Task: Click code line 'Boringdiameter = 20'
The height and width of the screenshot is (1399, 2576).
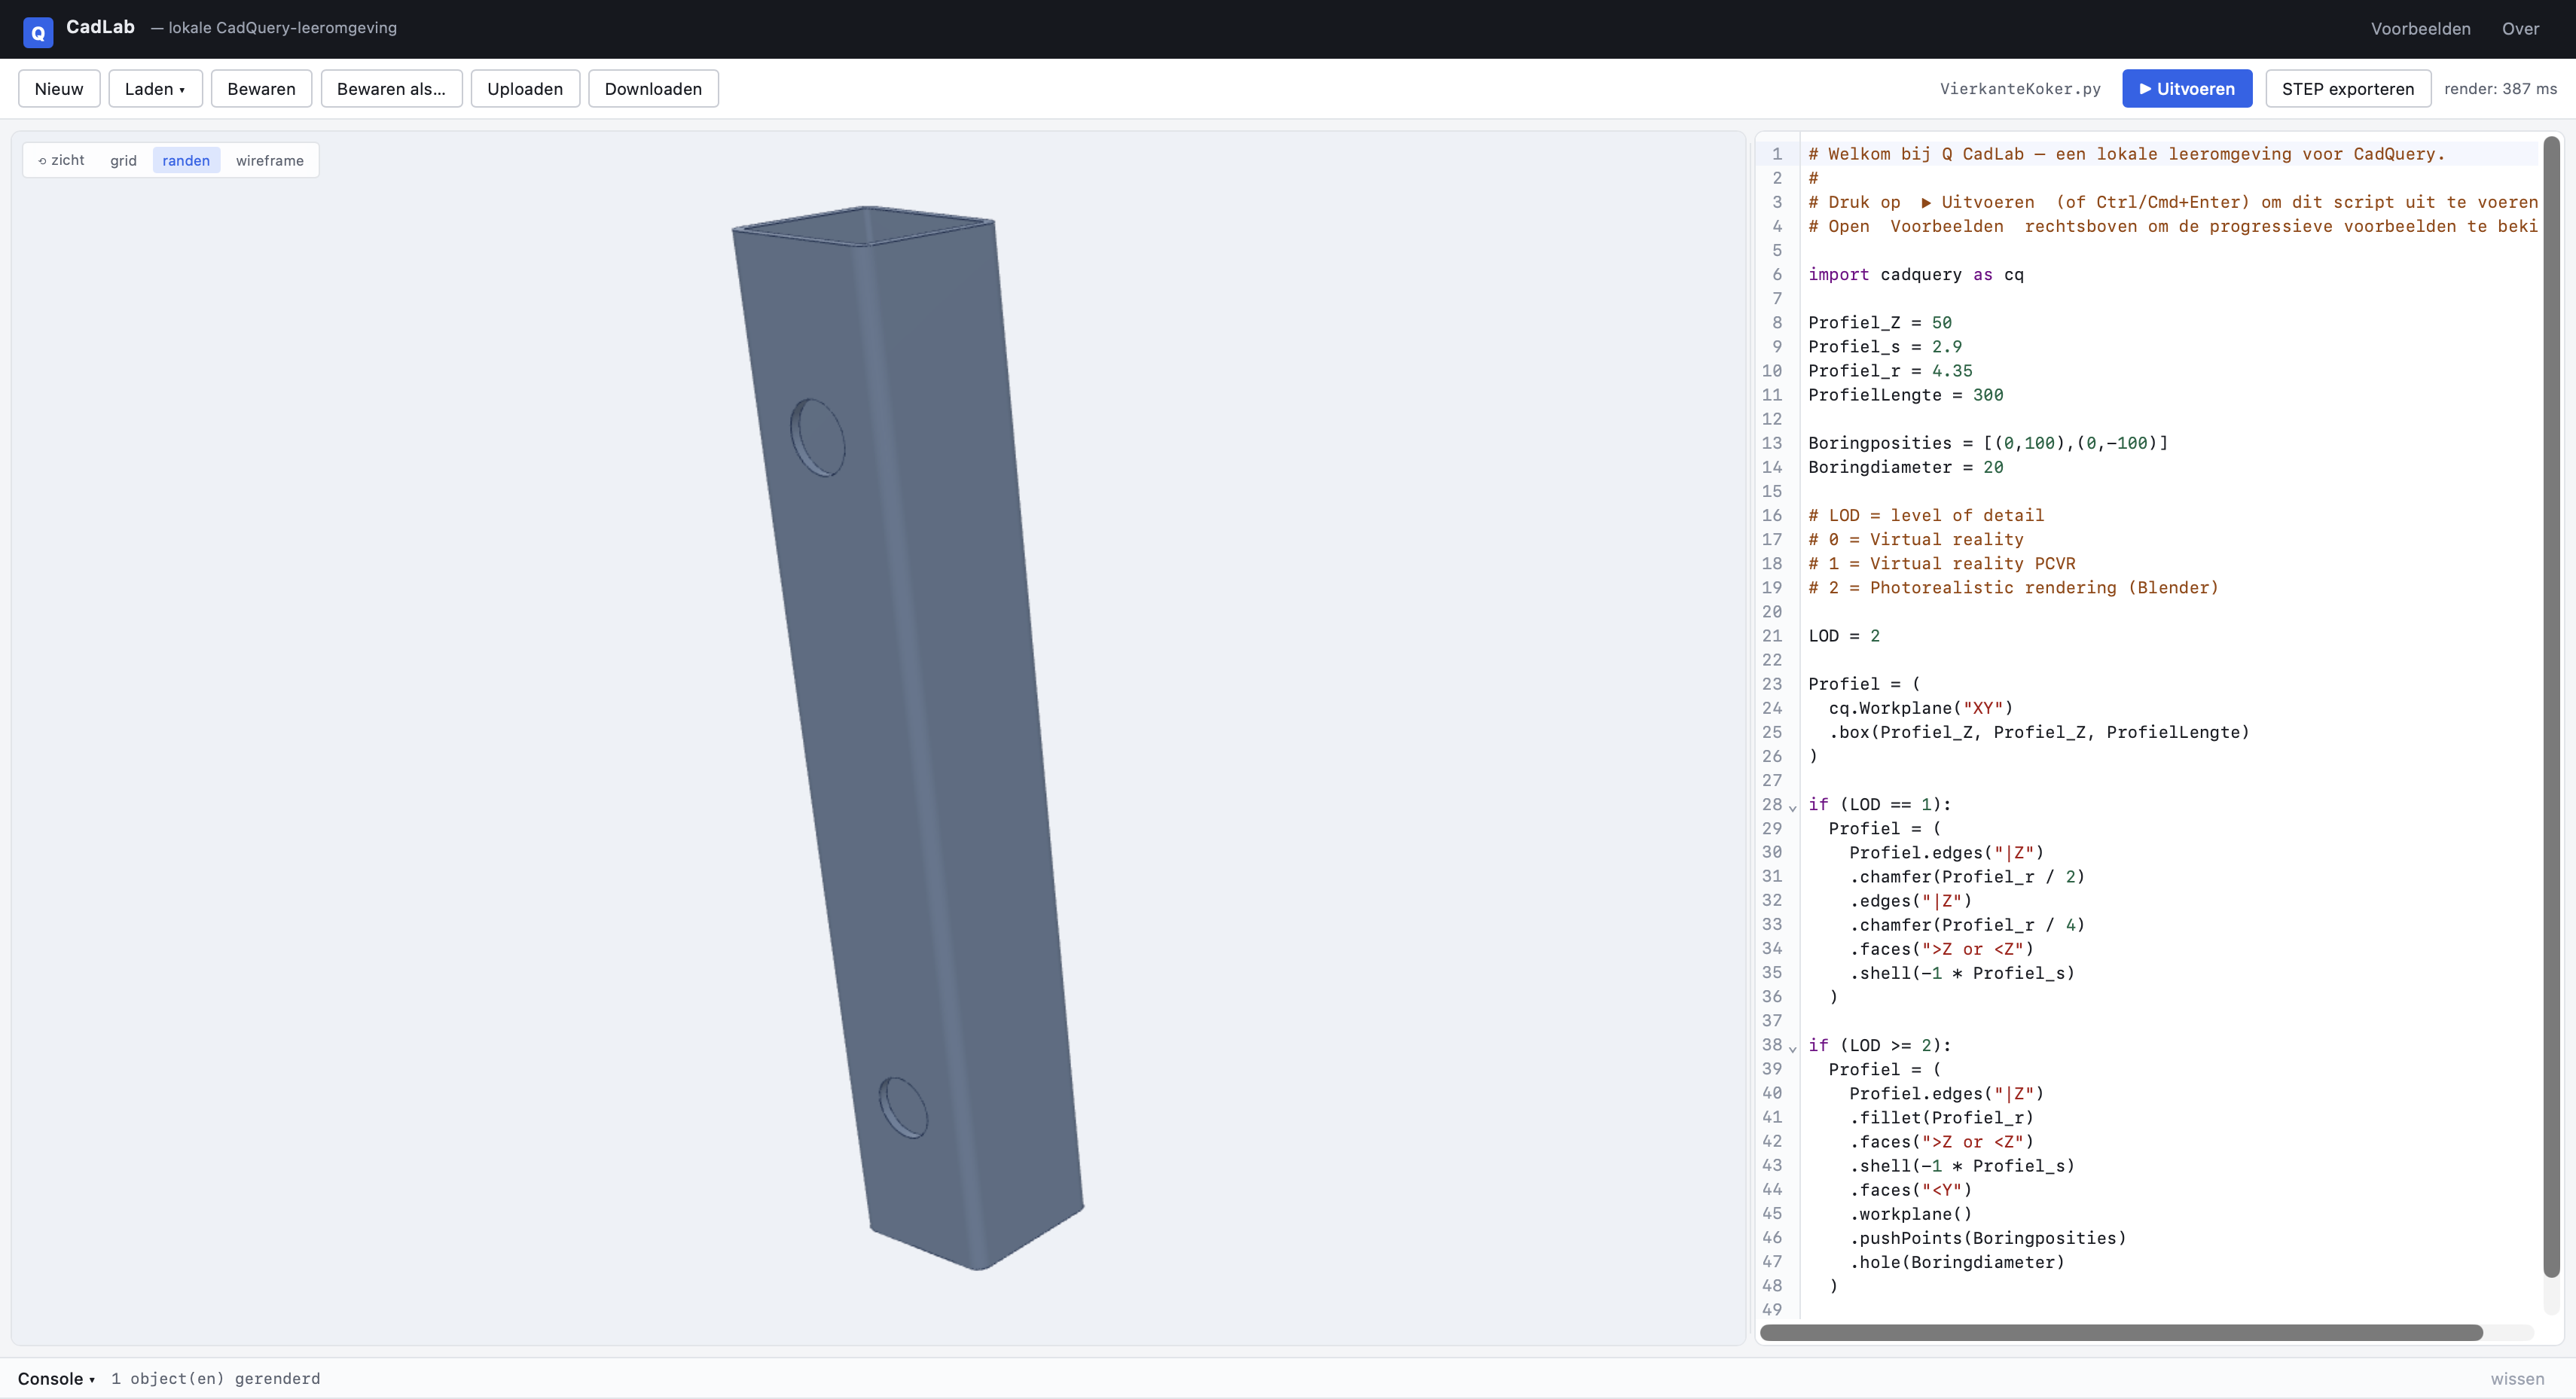Action: coord(1905,467)
